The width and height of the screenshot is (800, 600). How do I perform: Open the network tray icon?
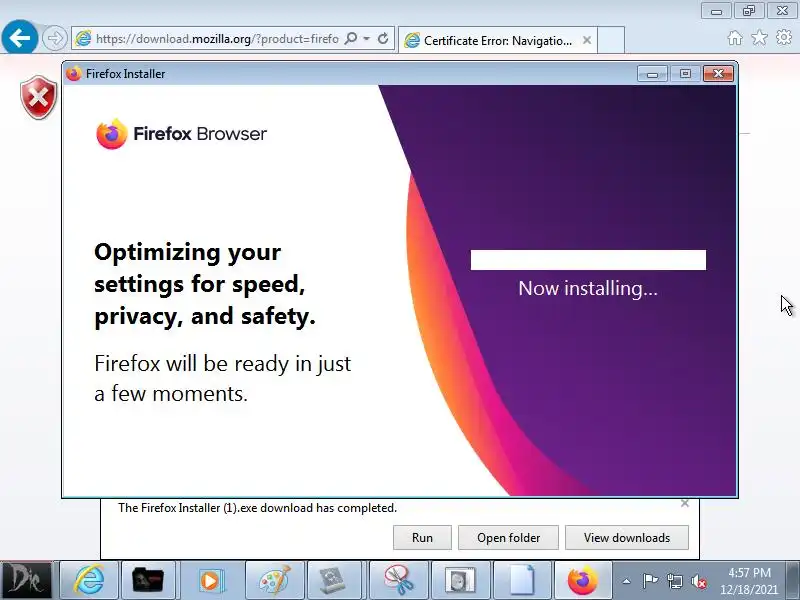tap(674, 581)
